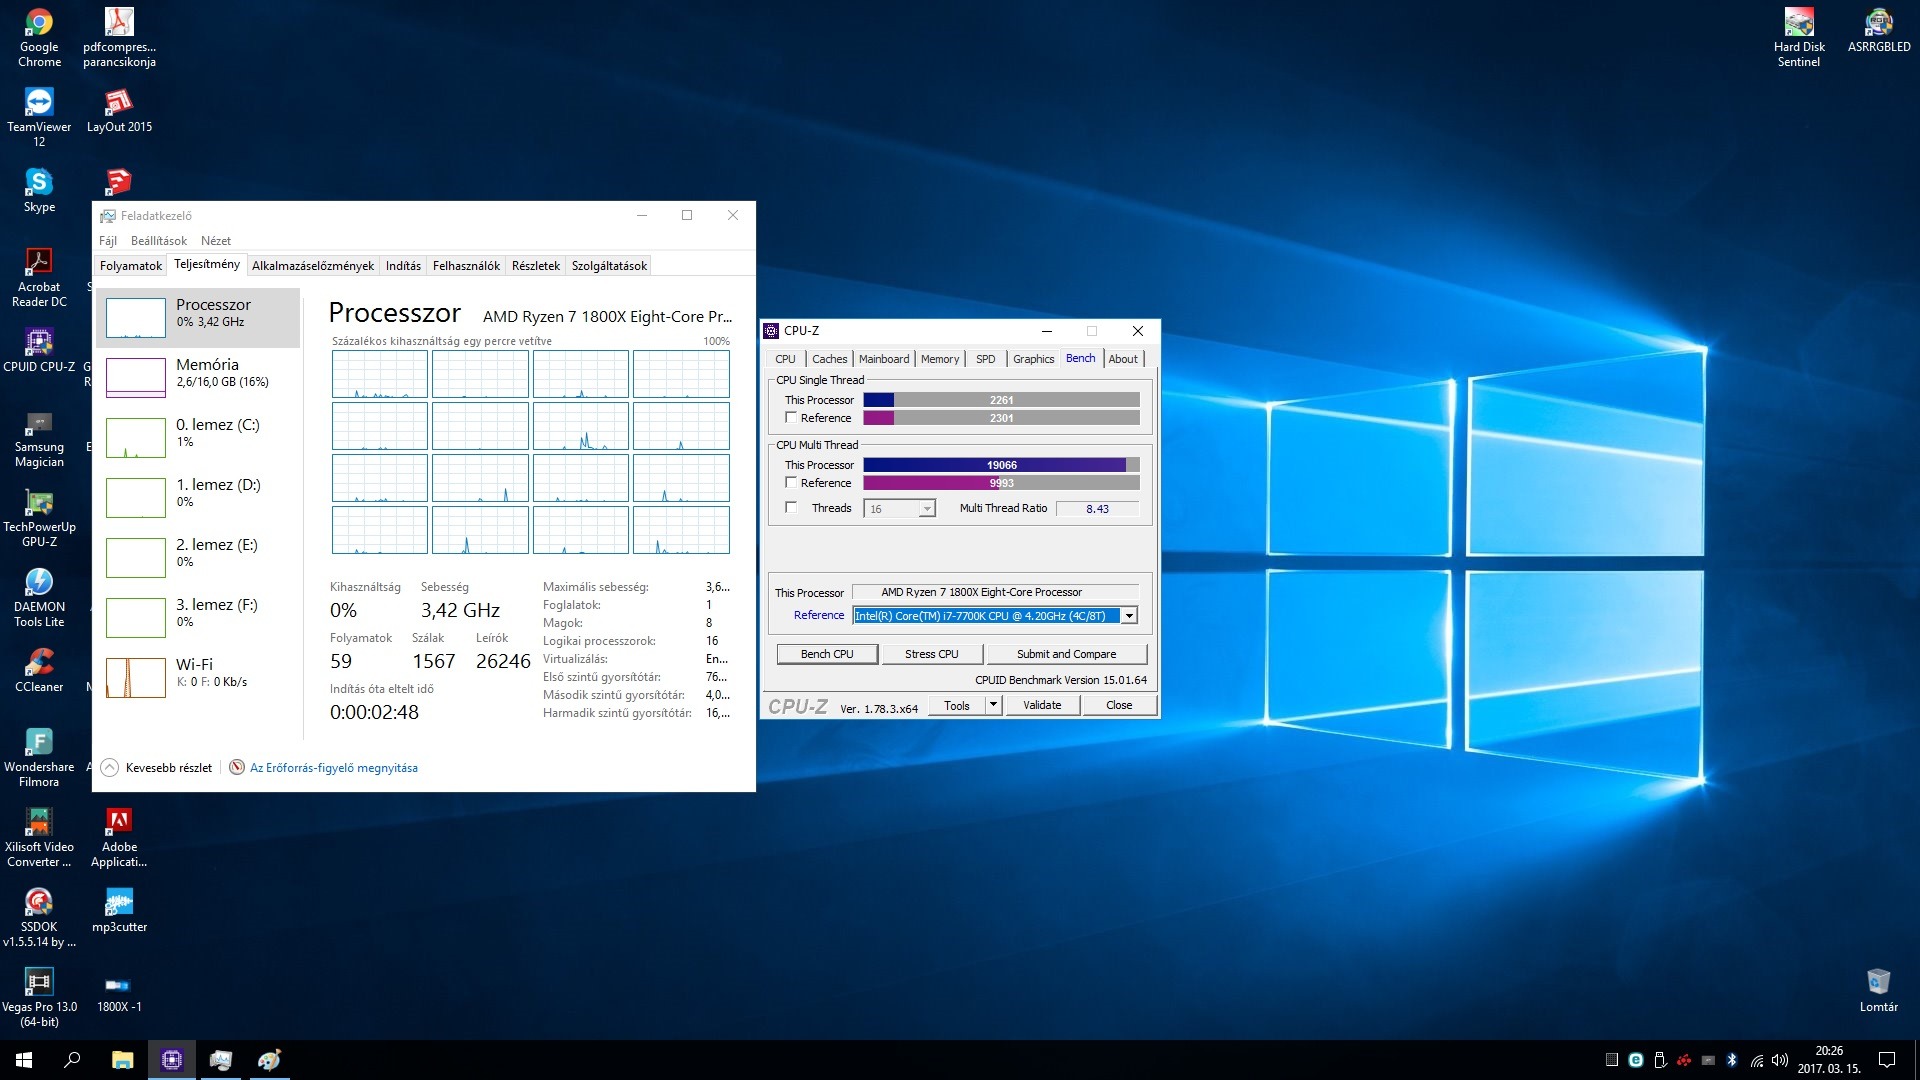The image size is (1920, 1080).
Task: Select the Mainboard tab in CPU-Z
Action: [884, 359]
